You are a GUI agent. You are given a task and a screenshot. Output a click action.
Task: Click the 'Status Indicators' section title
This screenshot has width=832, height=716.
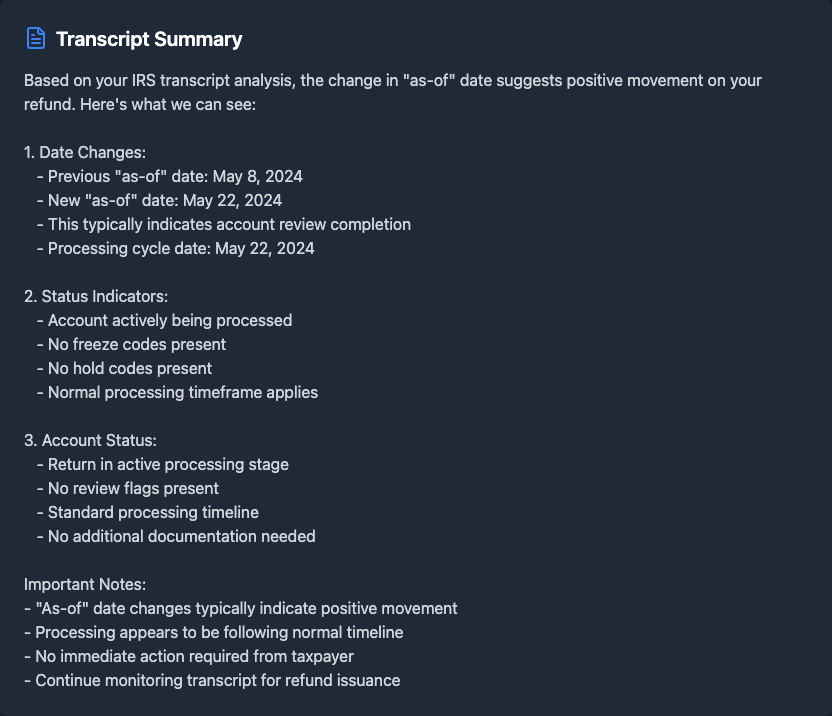tap(96, 296)
